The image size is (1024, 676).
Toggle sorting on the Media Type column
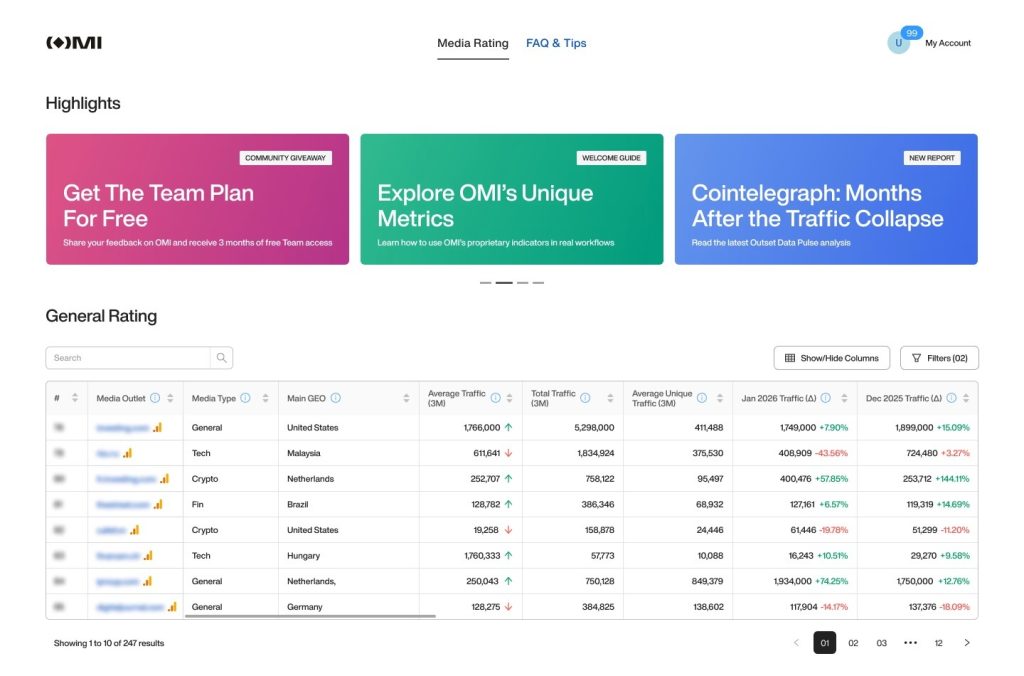[x=264, y=397]
